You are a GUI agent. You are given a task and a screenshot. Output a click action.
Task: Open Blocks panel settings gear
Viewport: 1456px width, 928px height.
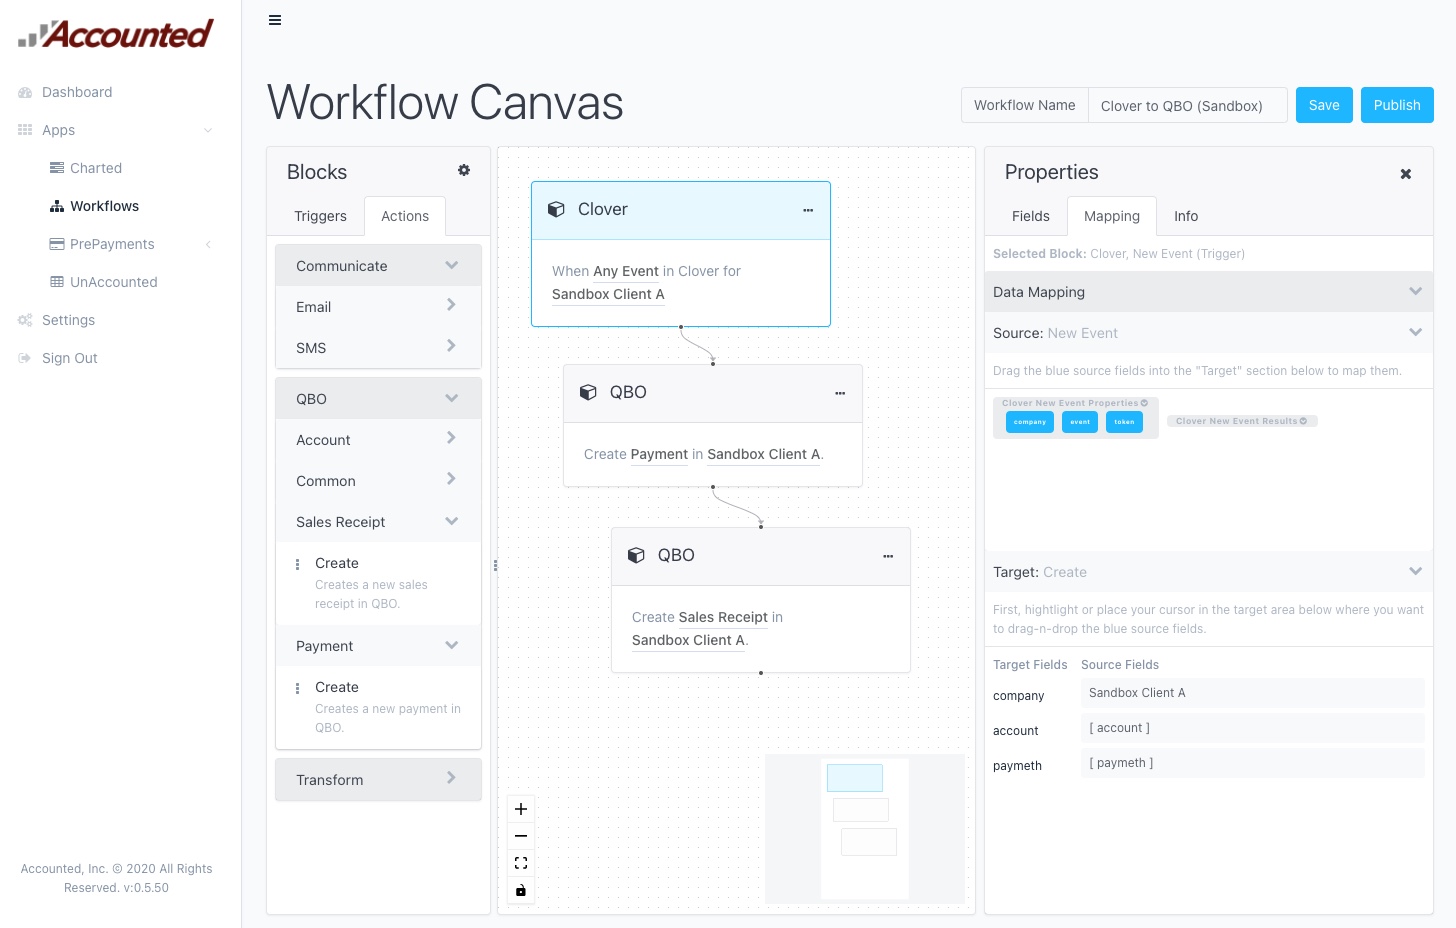464,170
